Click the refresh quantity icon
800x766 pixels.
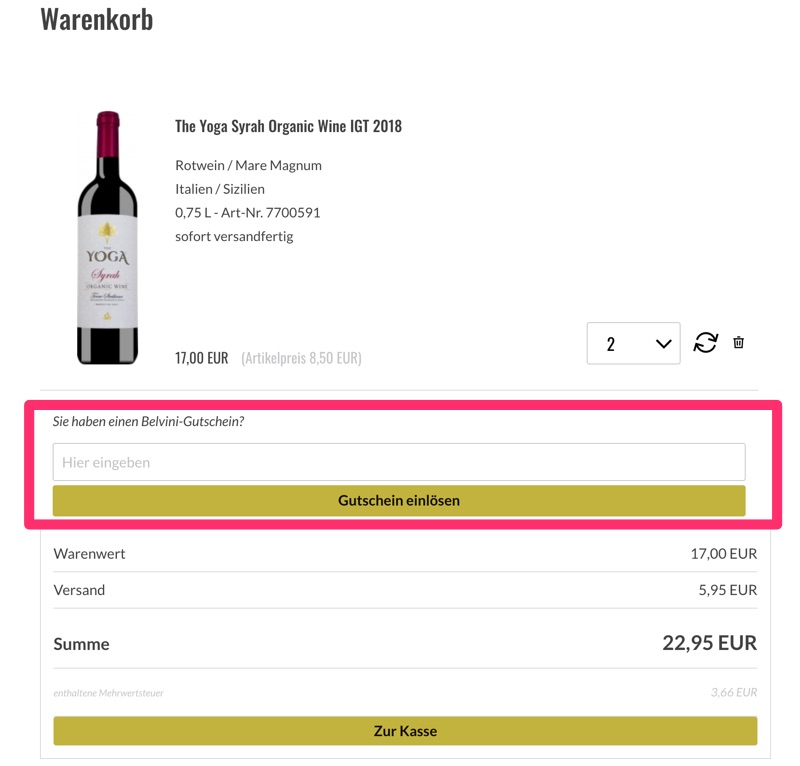click(x=706, y=343)
